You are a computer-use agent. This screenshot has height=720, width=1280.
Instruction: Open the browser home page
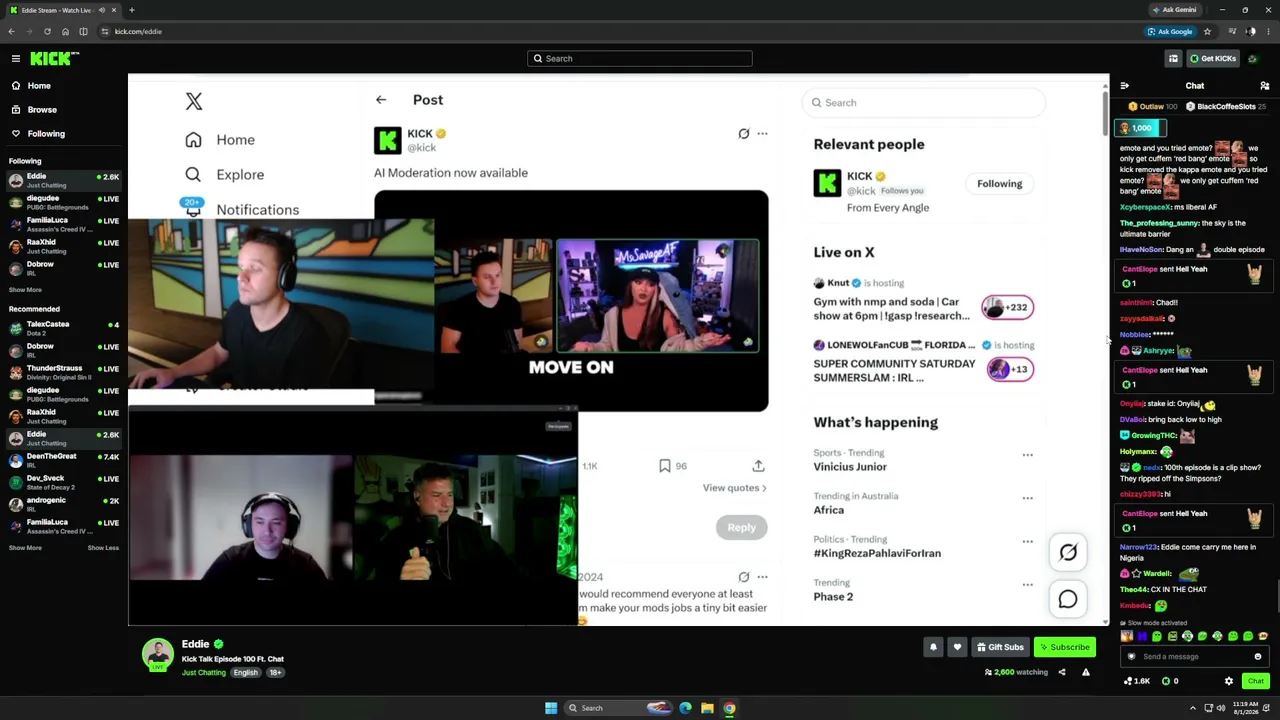tap(65, 32)
